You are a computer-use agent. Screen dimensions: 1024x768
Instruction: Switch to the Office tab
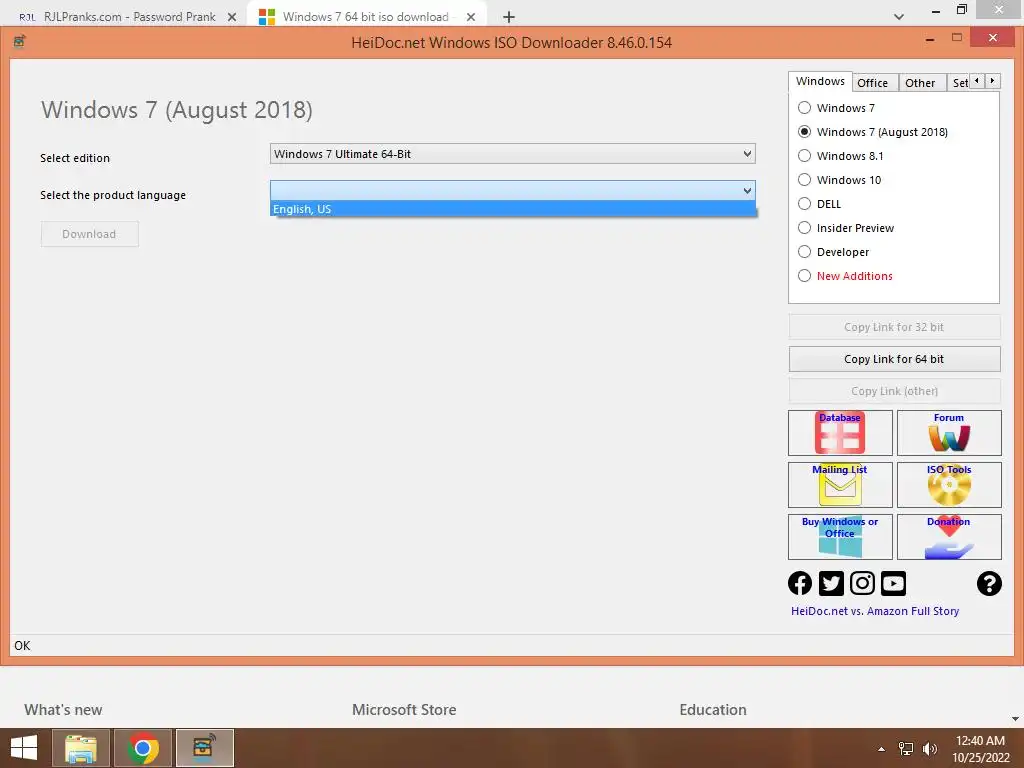[x=872, y=83]
